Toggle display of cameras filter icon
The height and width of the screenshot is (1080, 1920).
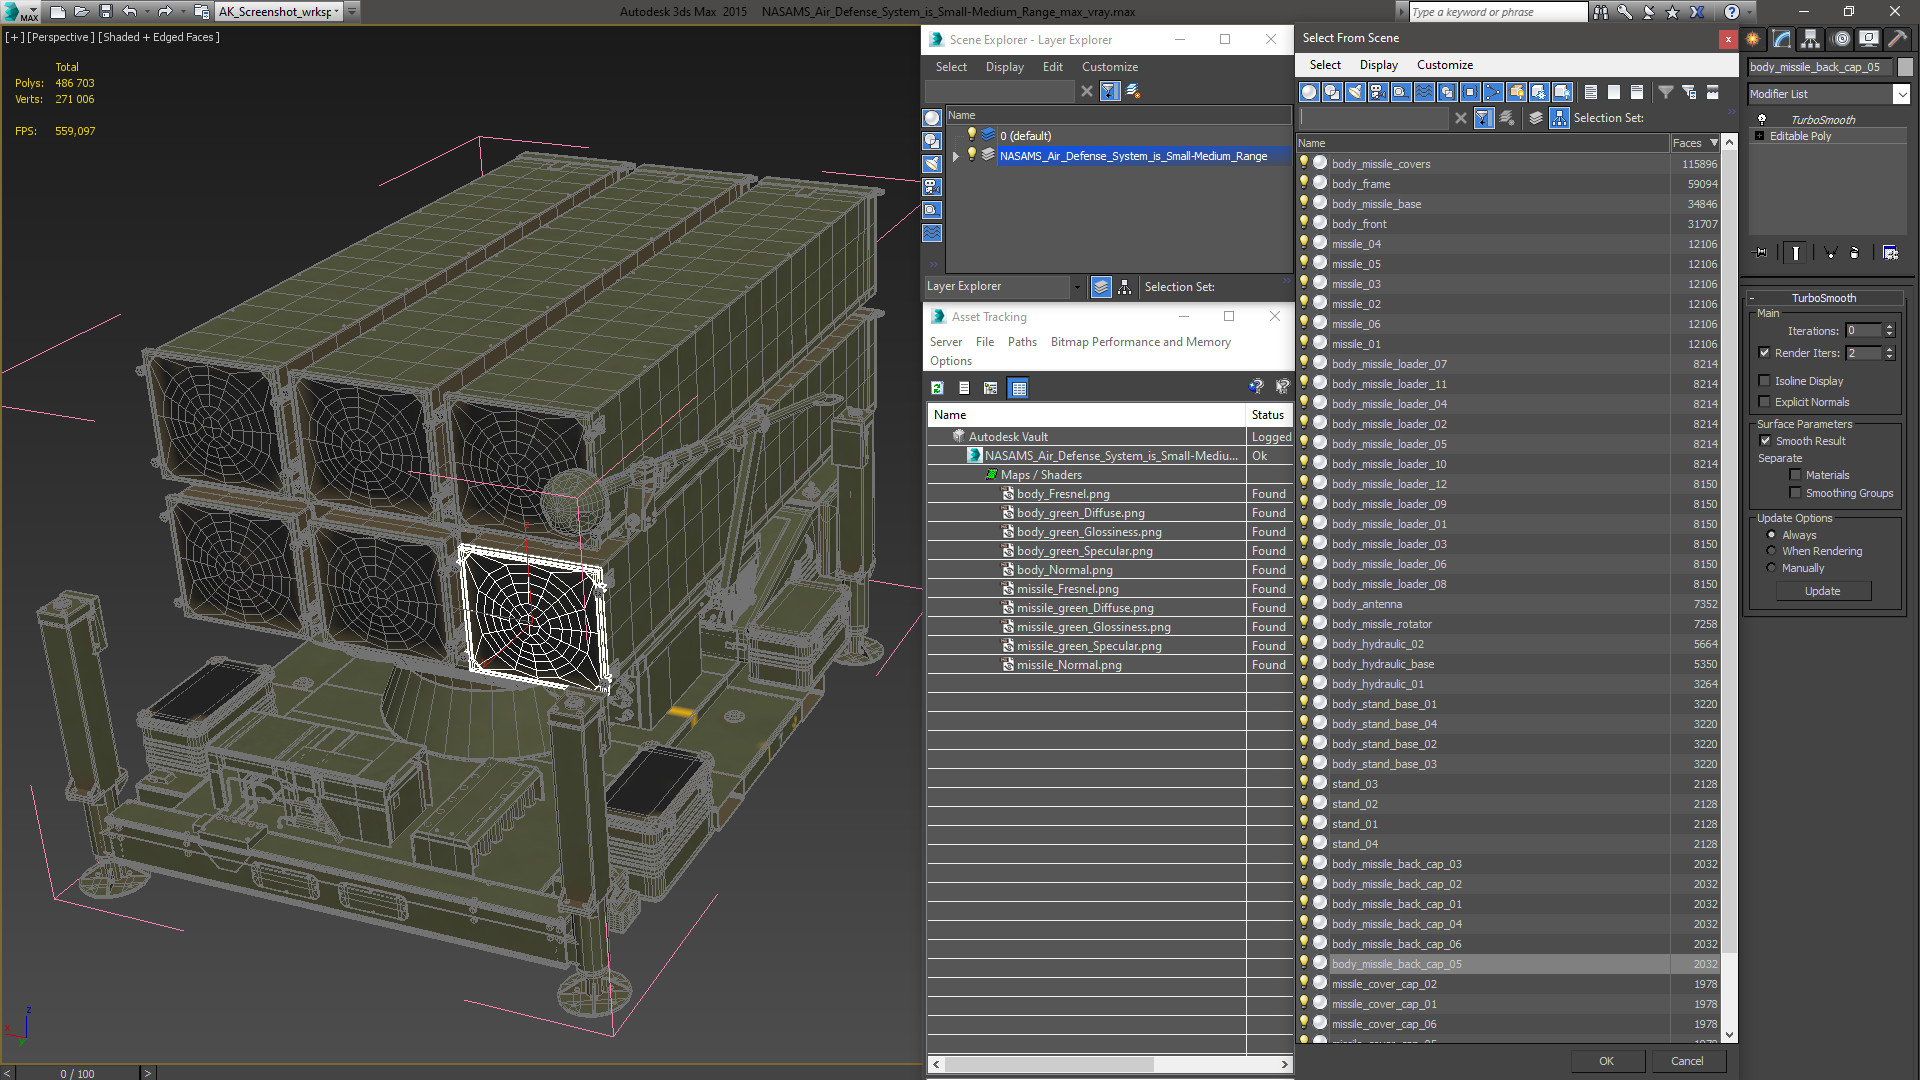[x=1378, y=92]
